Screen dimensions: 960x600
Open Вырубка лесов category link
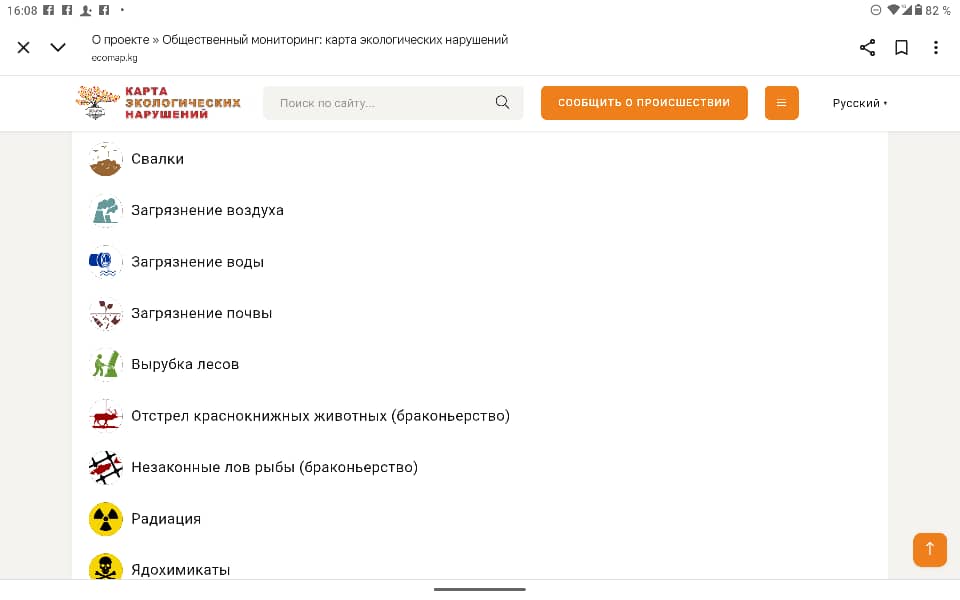pyautogui.click(x=185, y=364)
